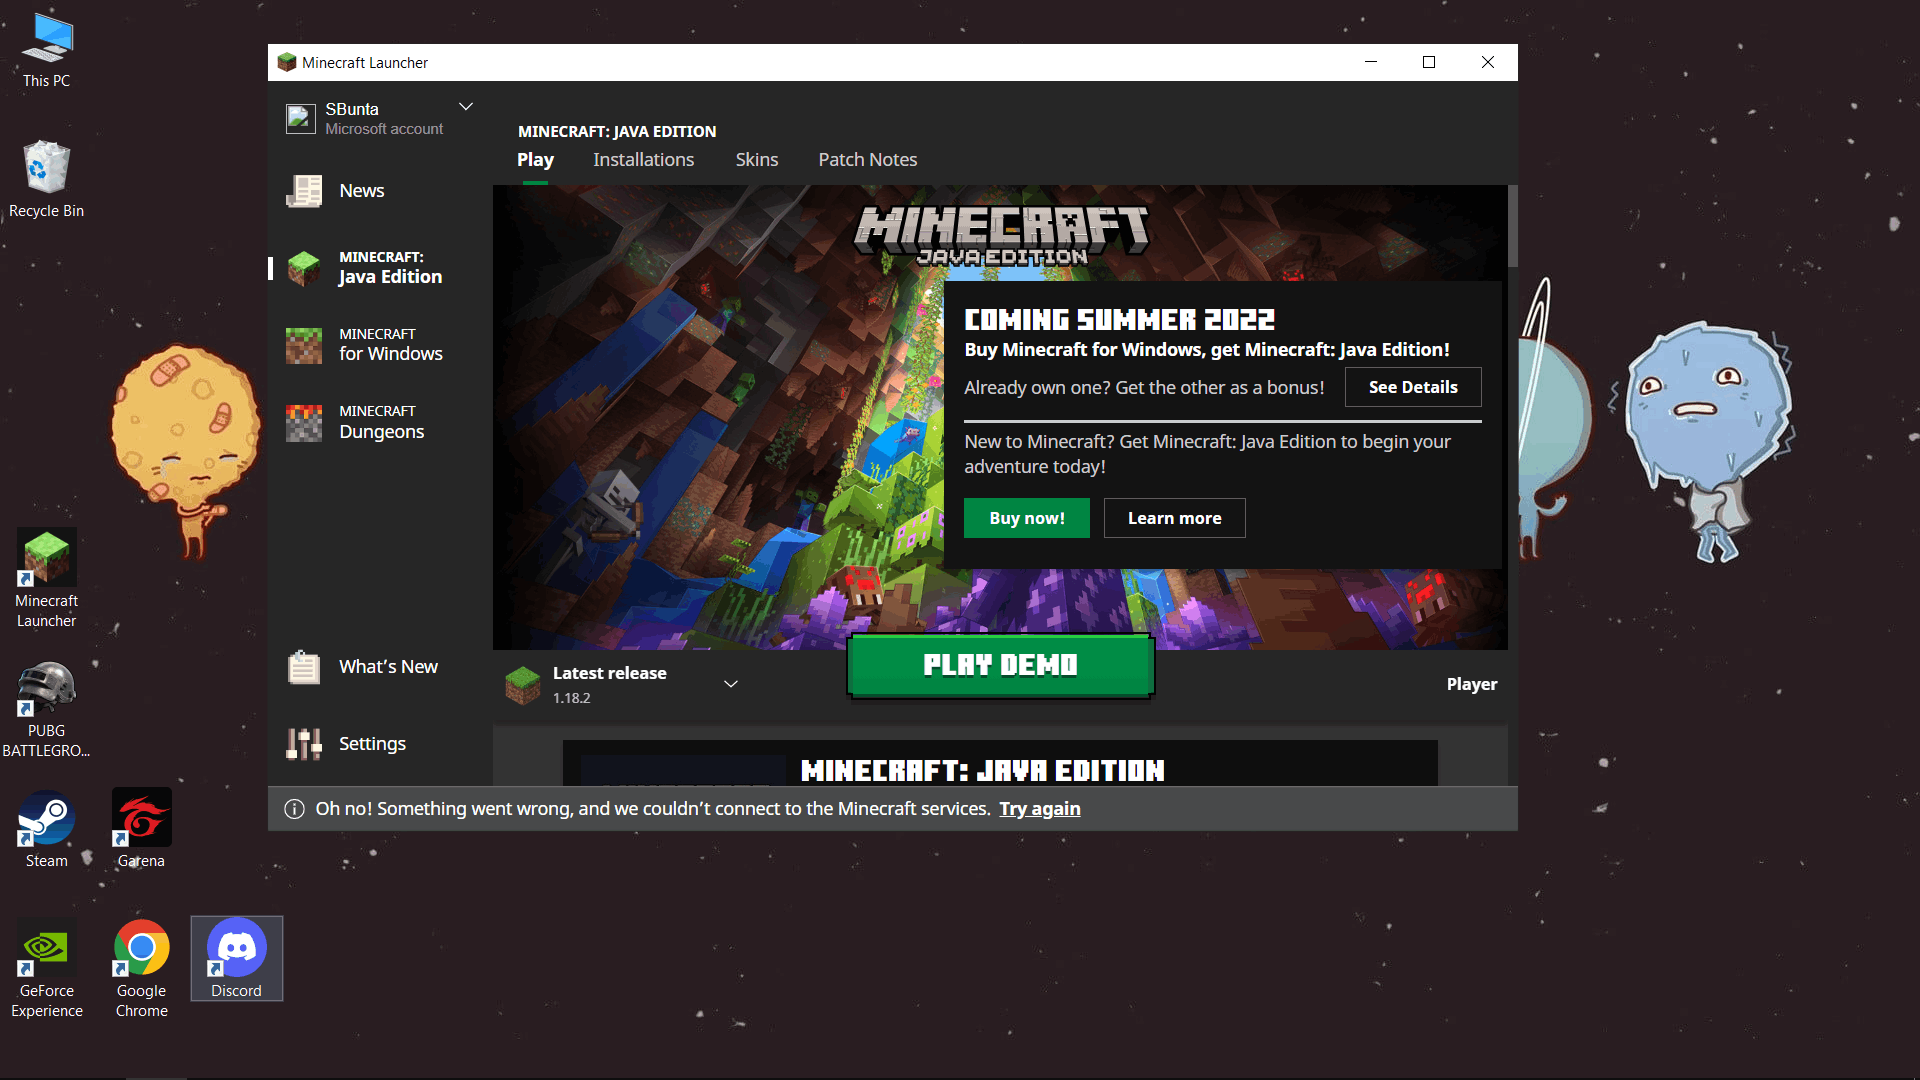Viewport: 1920px width, 1080px height.
Task: Expand the Latest release version chevron
Action: [x=731, y=684]
